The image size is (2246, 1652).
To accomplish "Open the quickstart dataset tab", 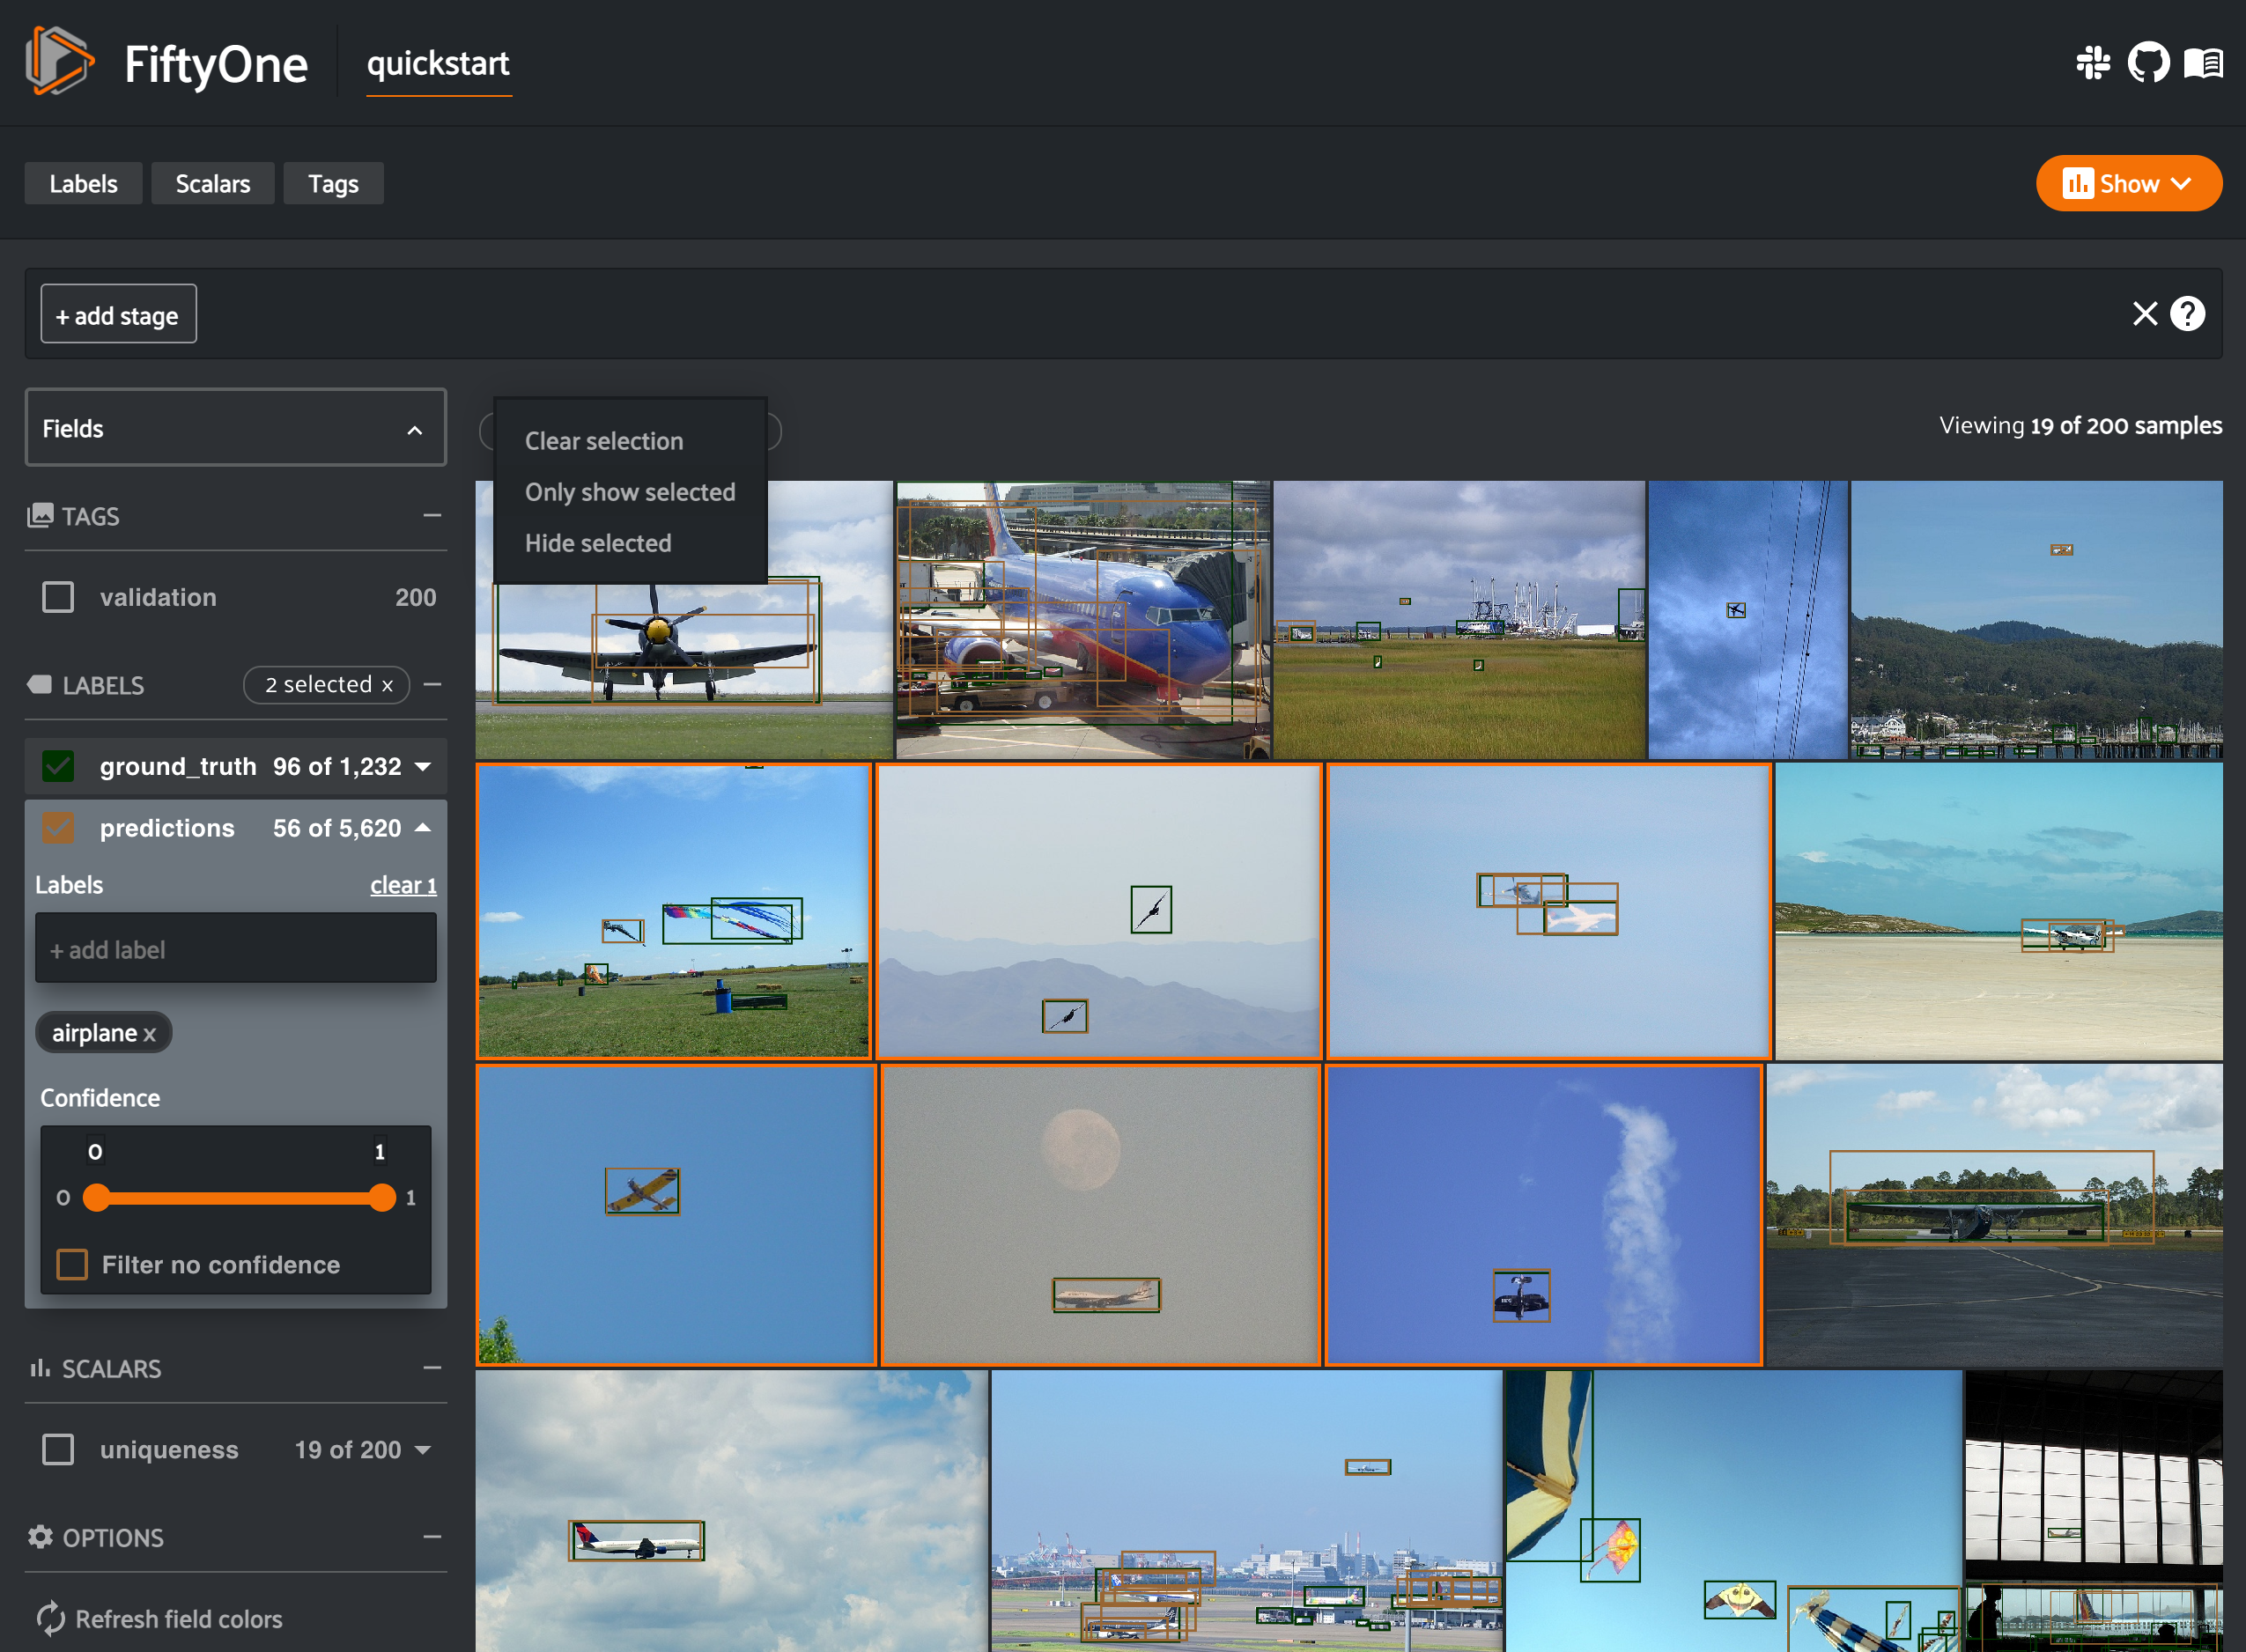I will [438, 64].
